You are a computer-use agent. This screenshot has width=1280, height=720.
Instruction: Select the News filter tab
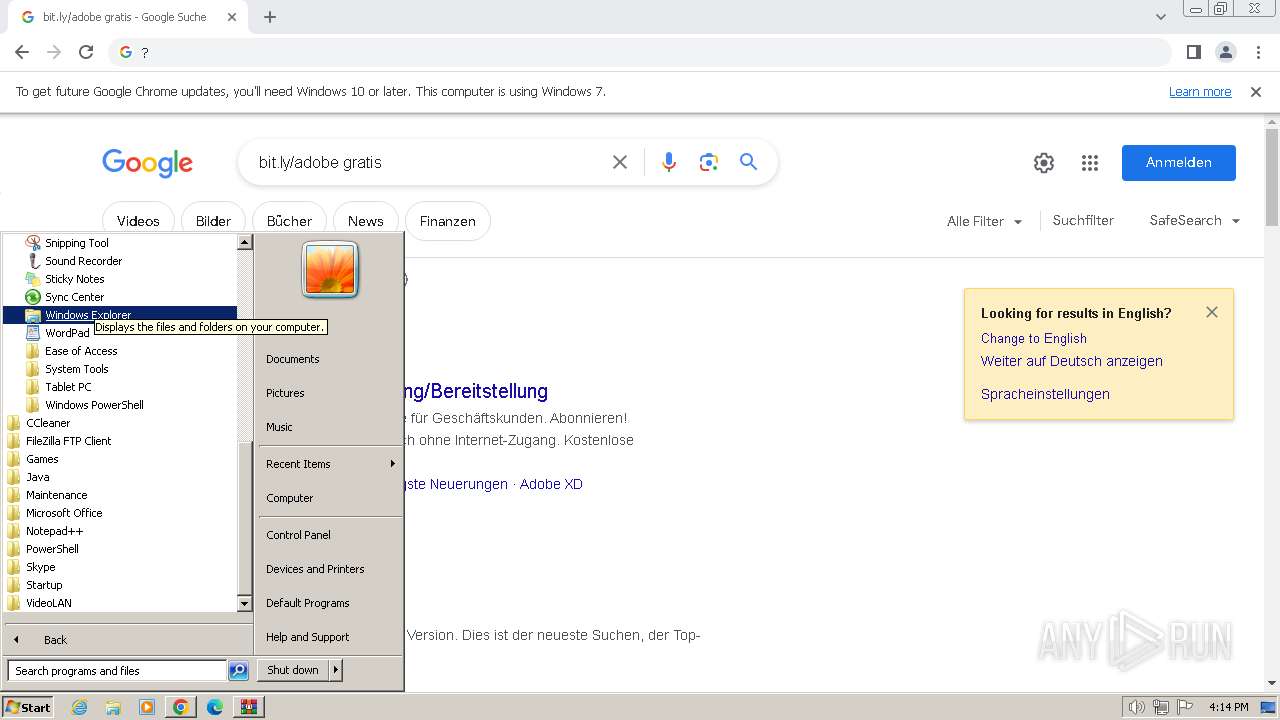[x=365, y=221]
